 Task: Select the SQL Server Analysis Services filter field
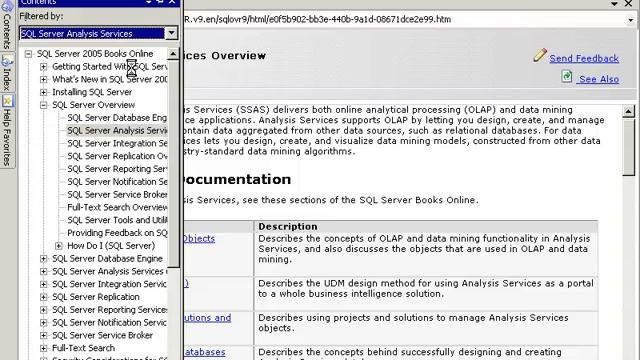coord(92,33)
